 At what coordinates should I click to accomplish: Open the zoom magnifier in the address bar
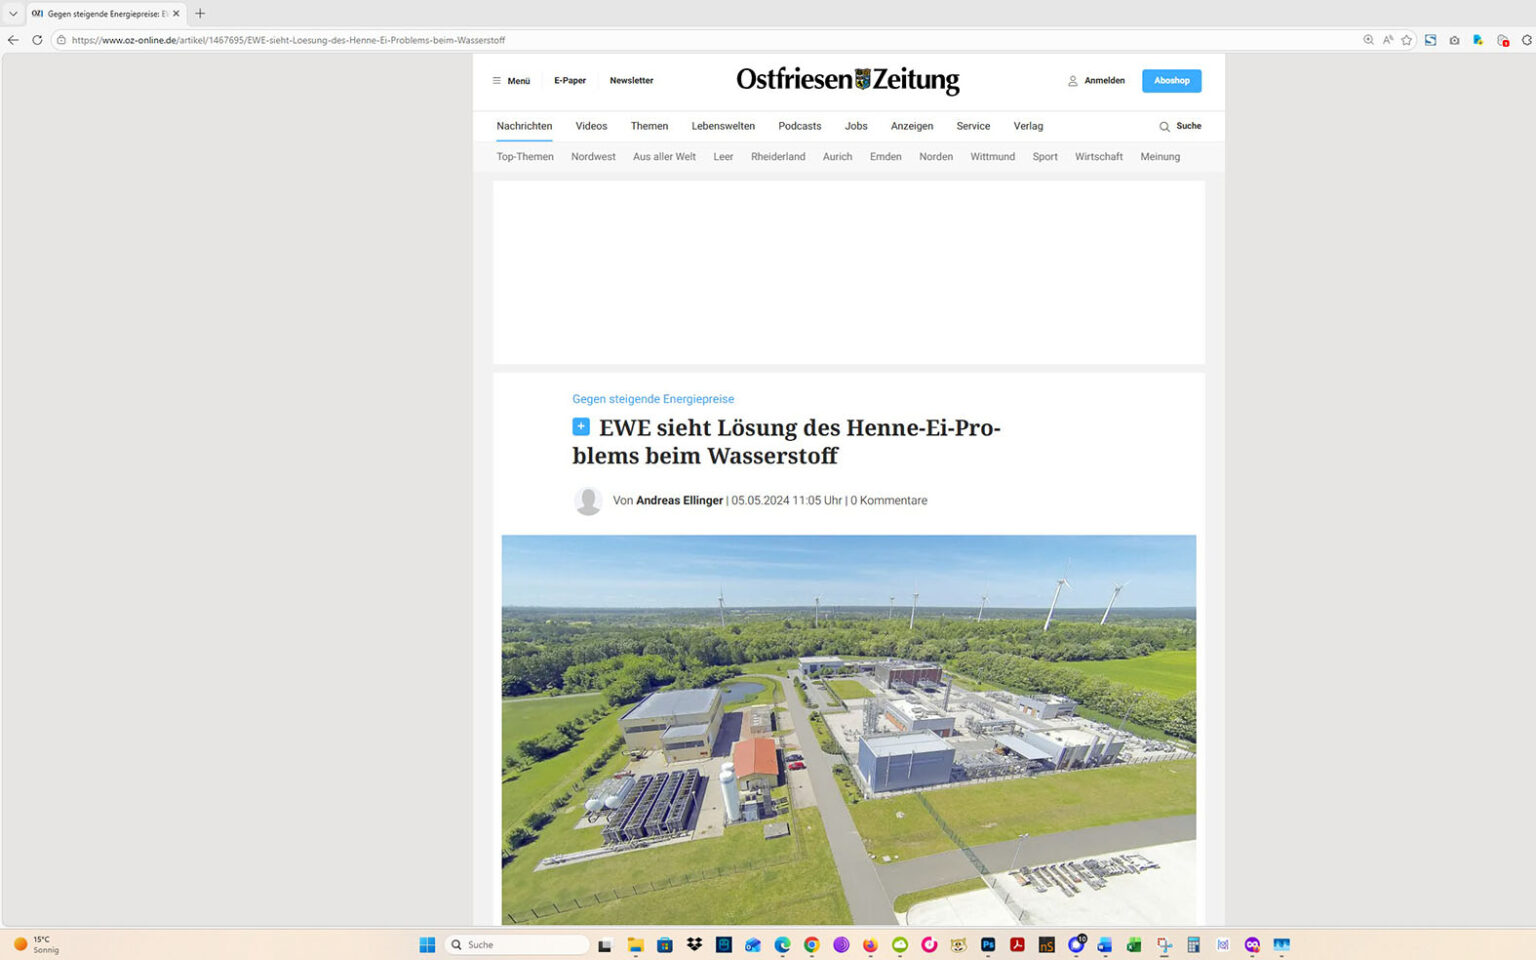(1369, 39)
